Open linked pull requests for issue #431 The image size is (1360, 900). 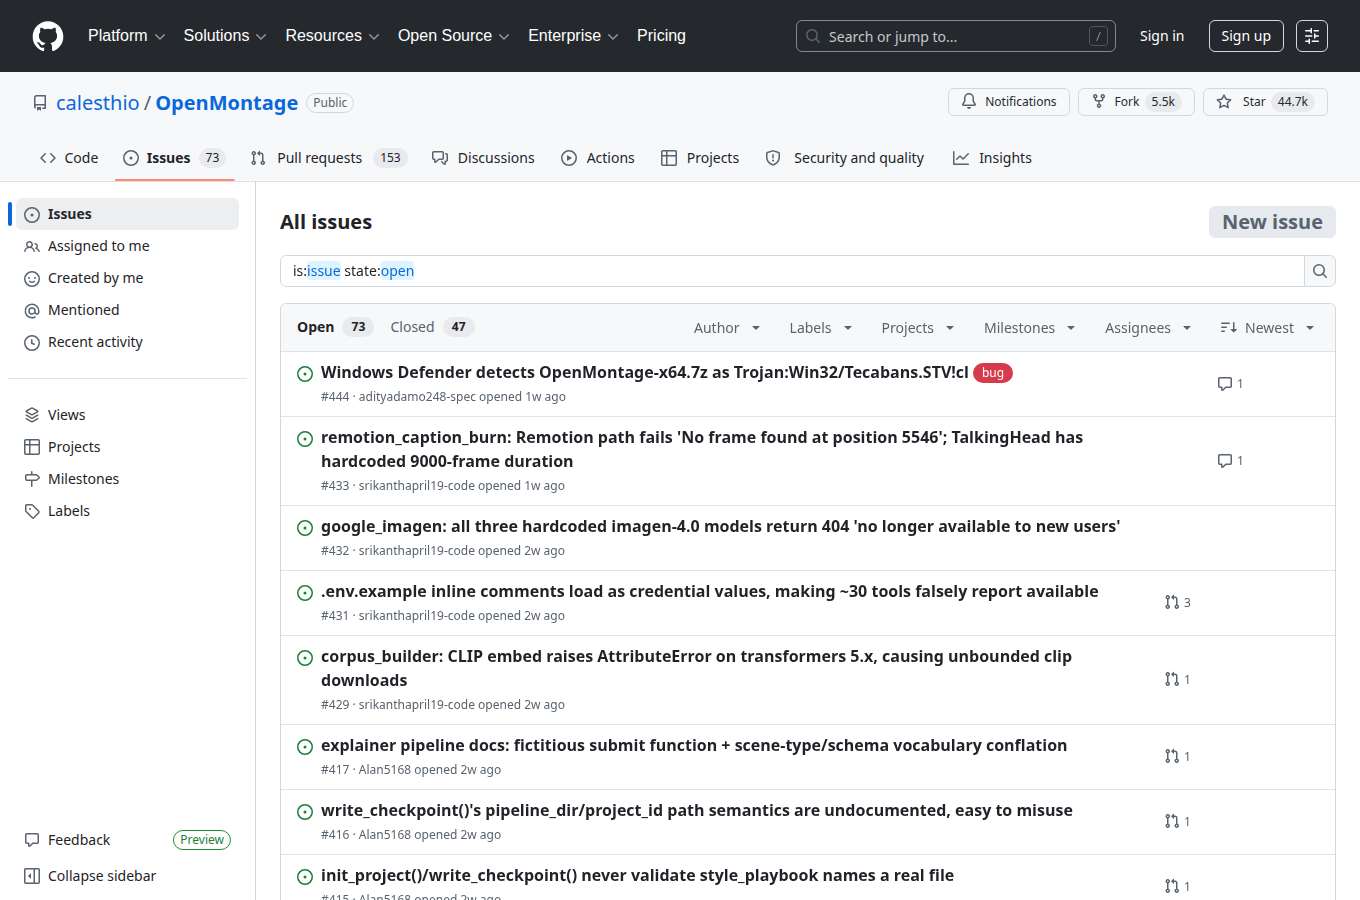pyautogui.click(x=1178, y=603)
